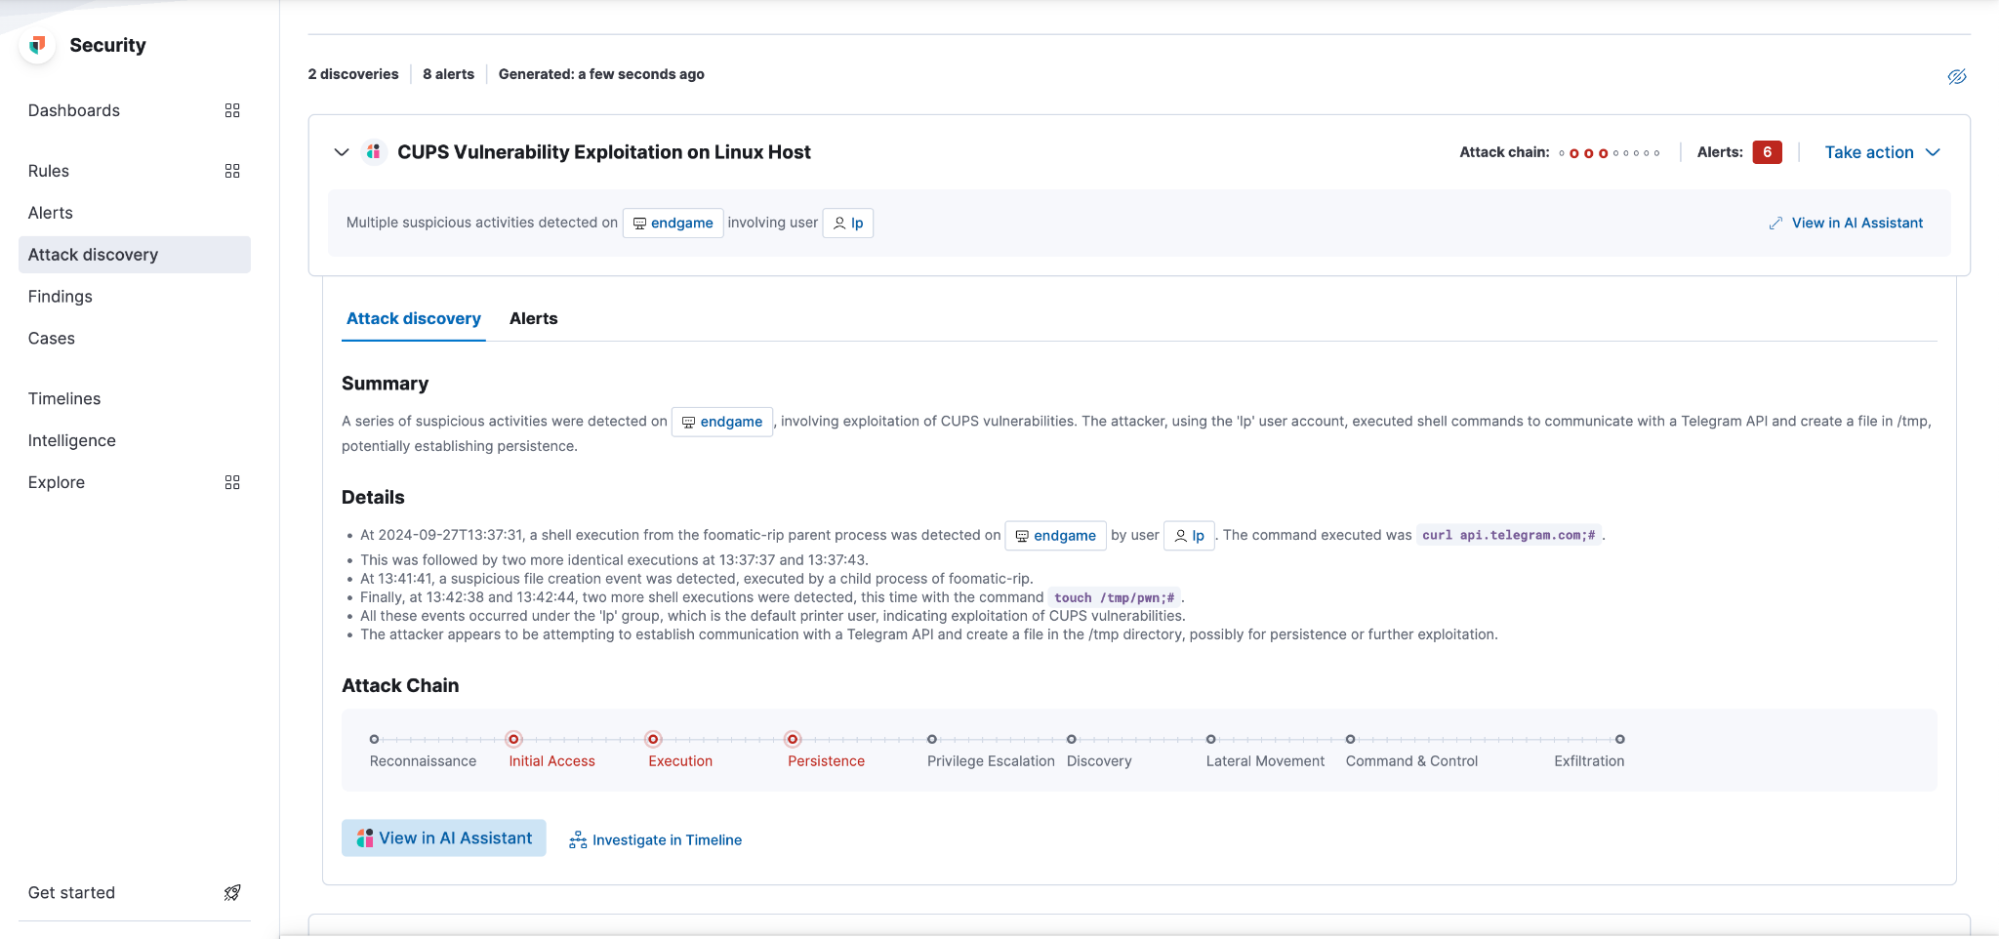Open Dashboards submenu grid icon
Screen dimensions: 1999x939
click(232, 111)
